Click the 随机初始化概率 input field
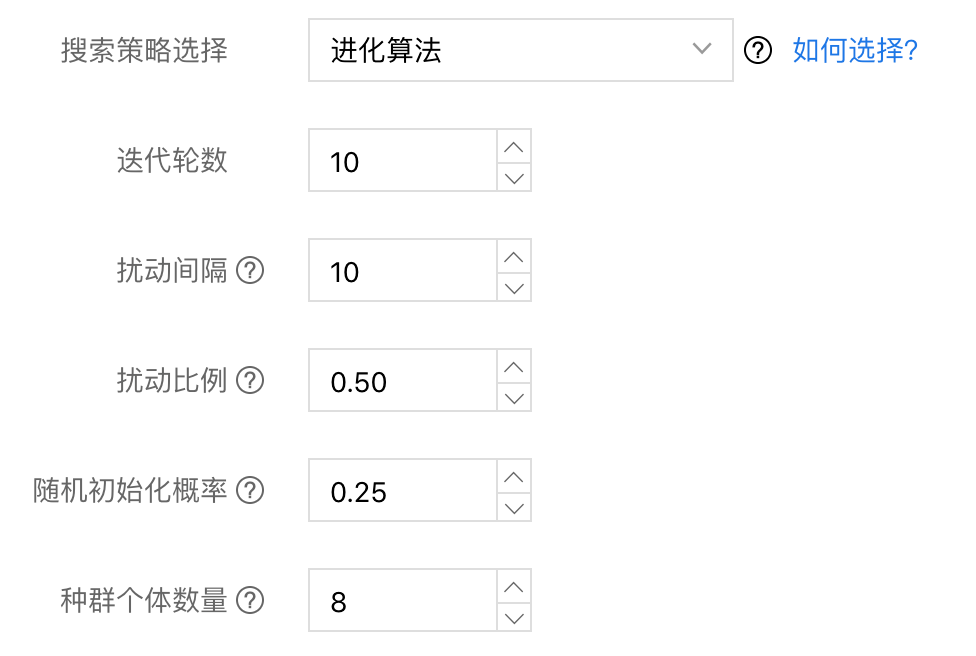 click(402, 491)
